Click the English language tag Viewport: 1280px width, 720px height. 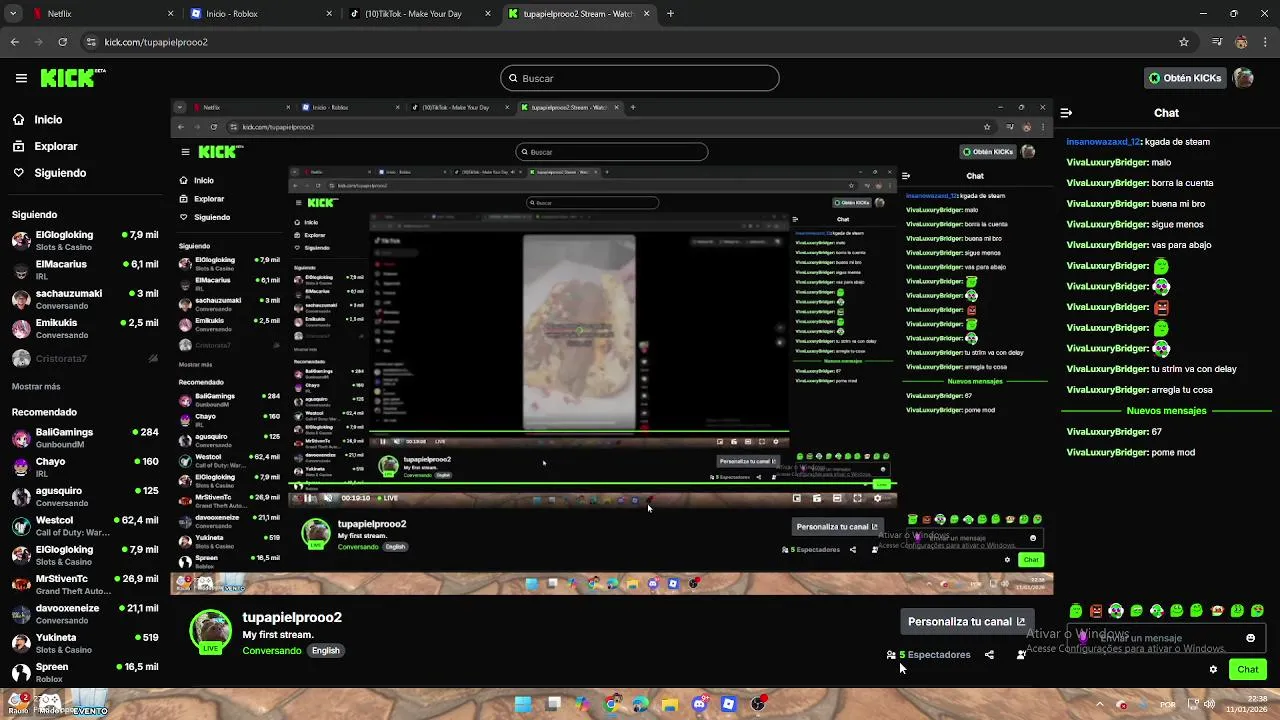[326, 651]
